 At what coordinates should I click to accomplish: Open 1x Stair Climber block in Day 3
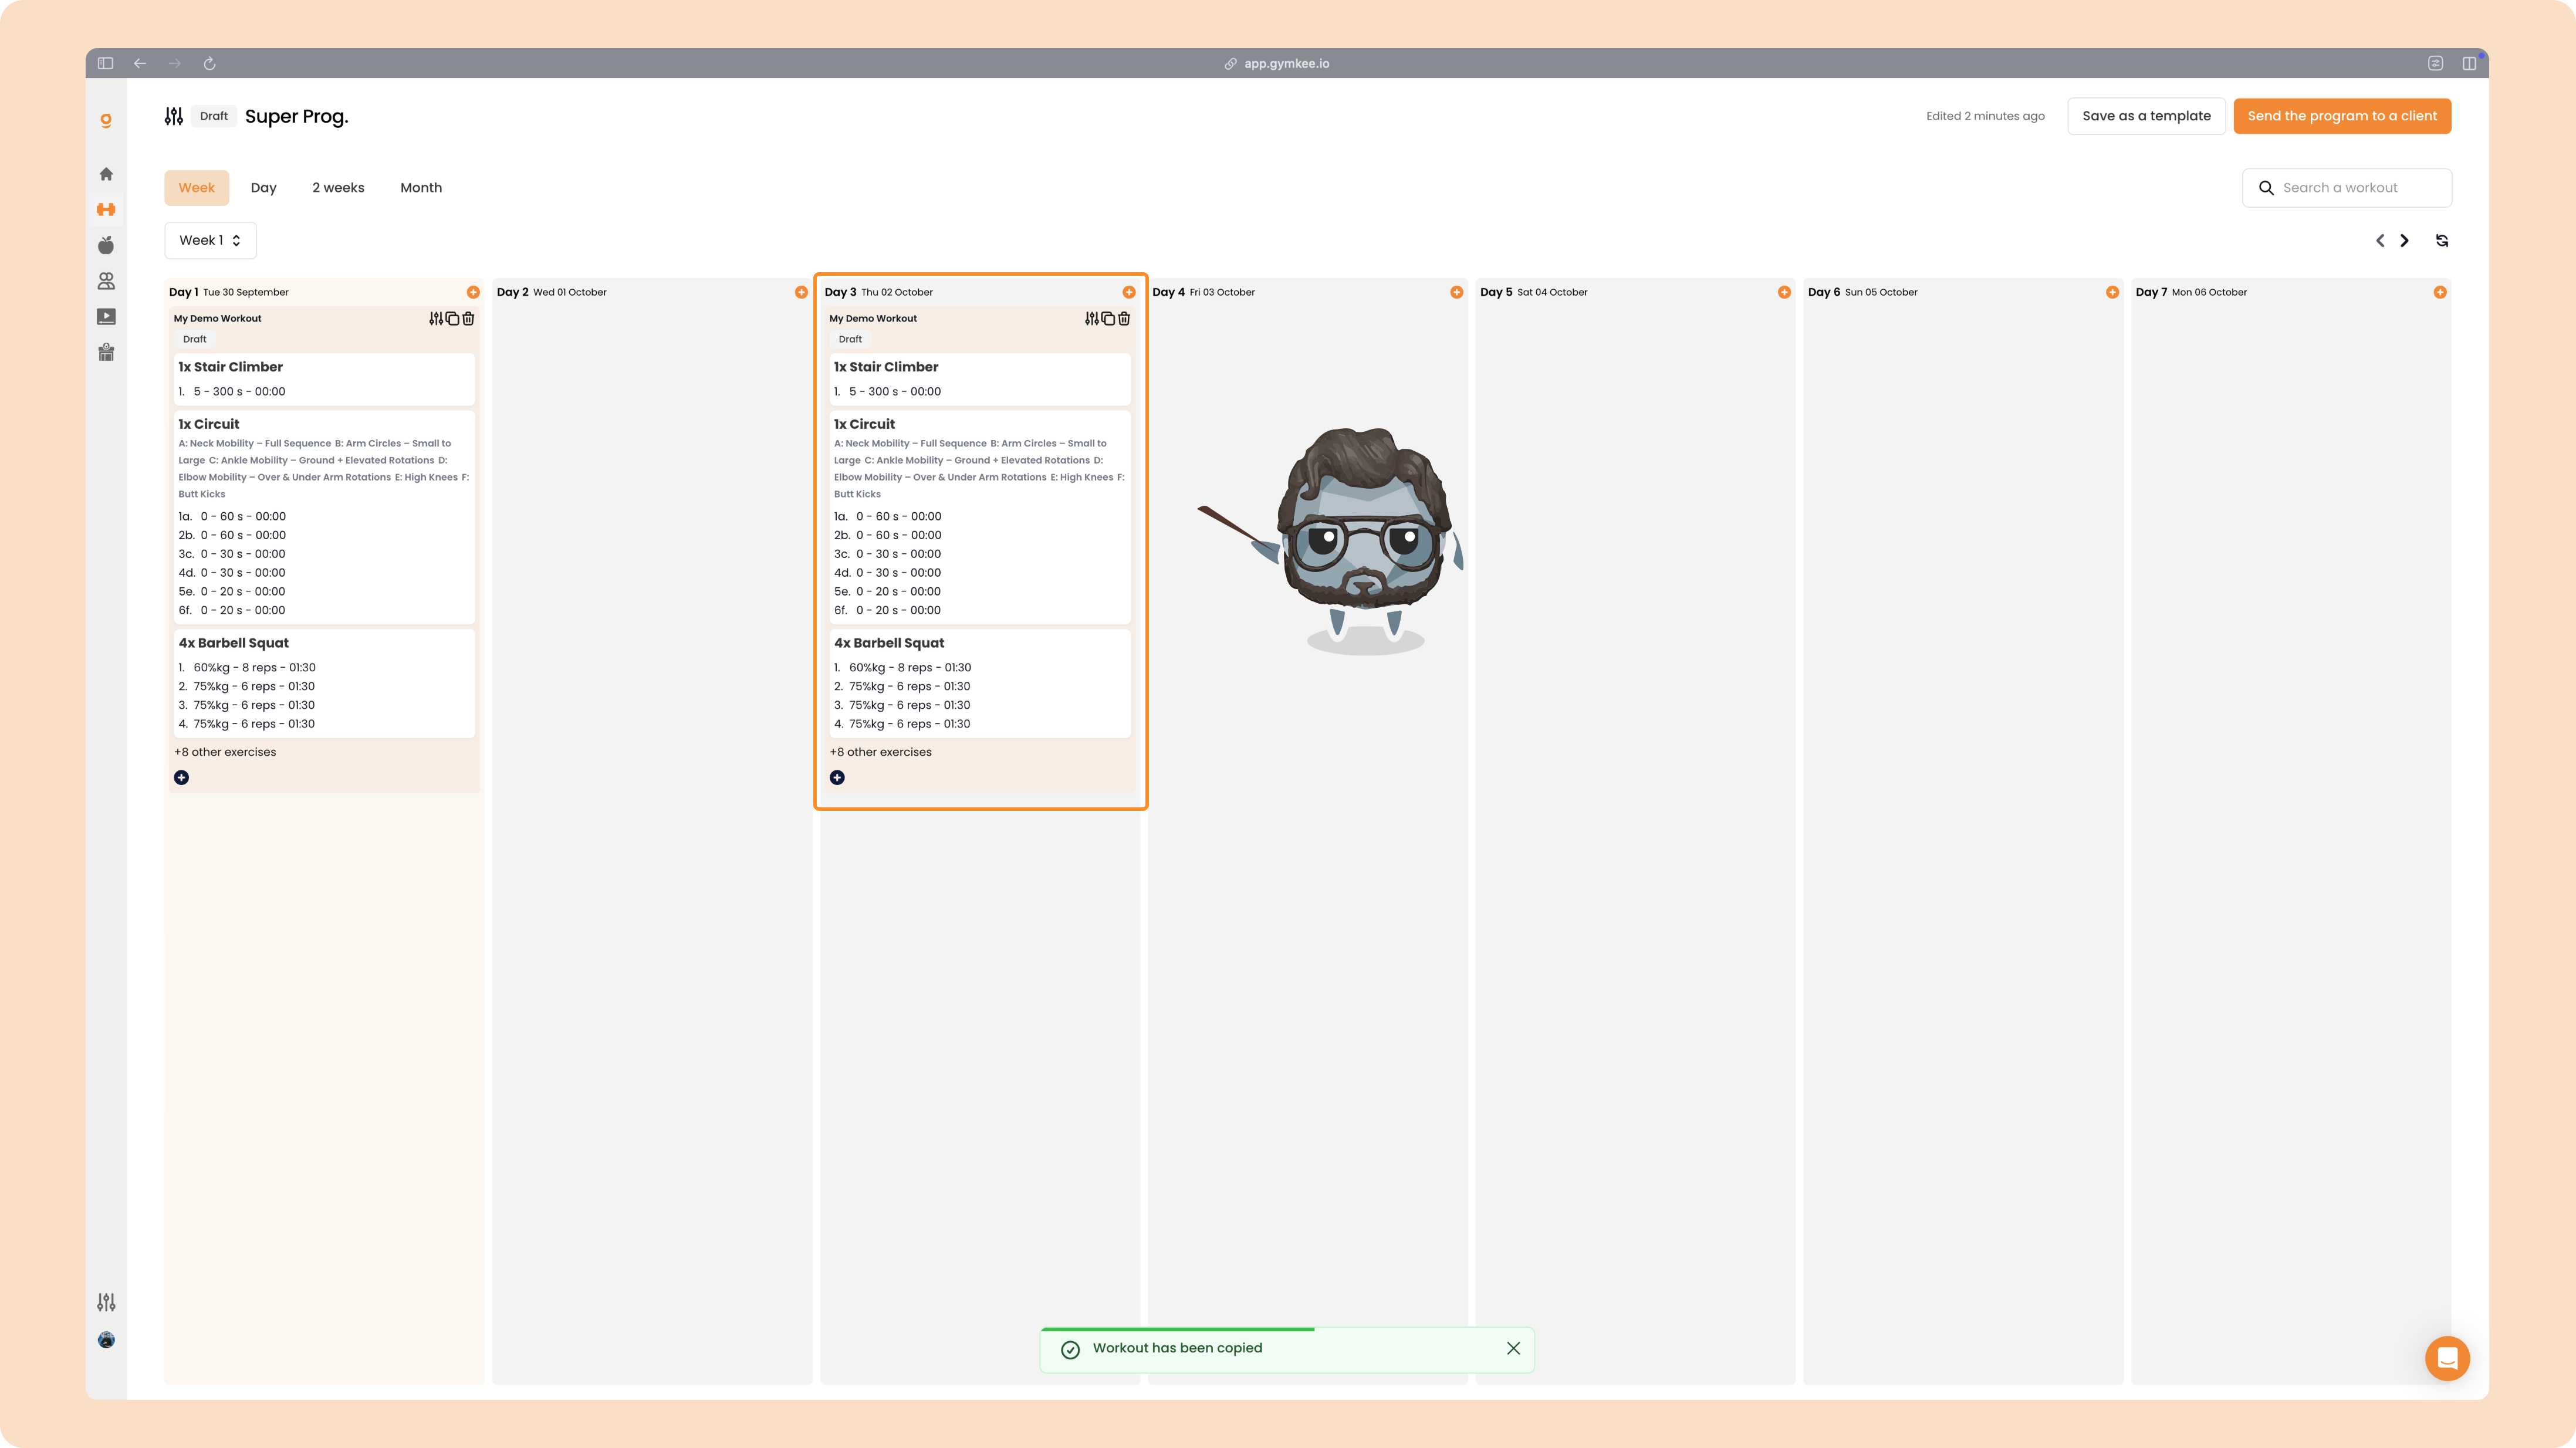point(980,379)
